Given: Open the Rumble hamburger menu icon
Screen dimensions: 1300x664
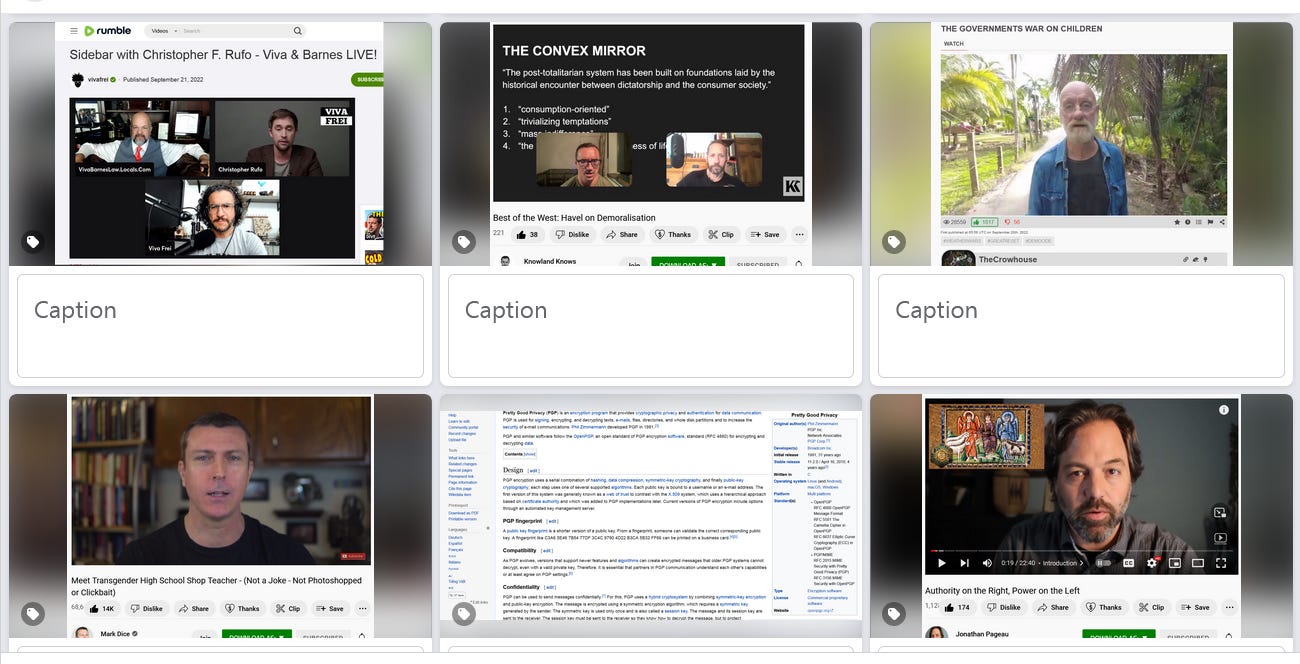Looking at the screenshot, I should click(x=74, y=31).
